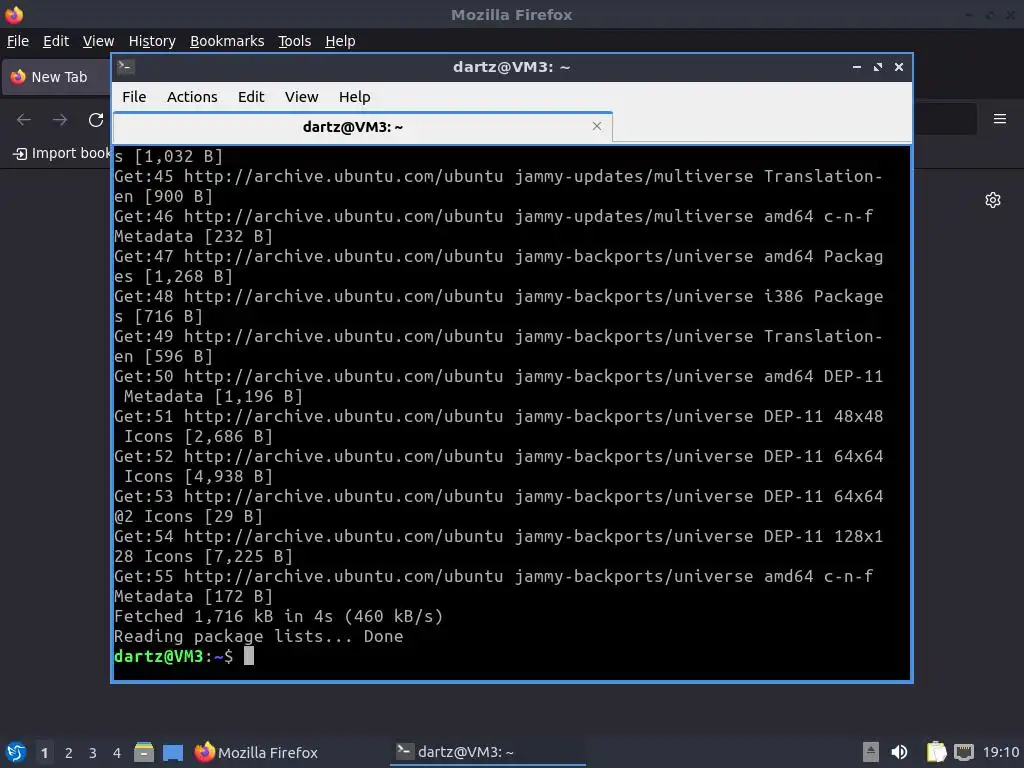Click the 19:10 clock

pos(1001,752)
